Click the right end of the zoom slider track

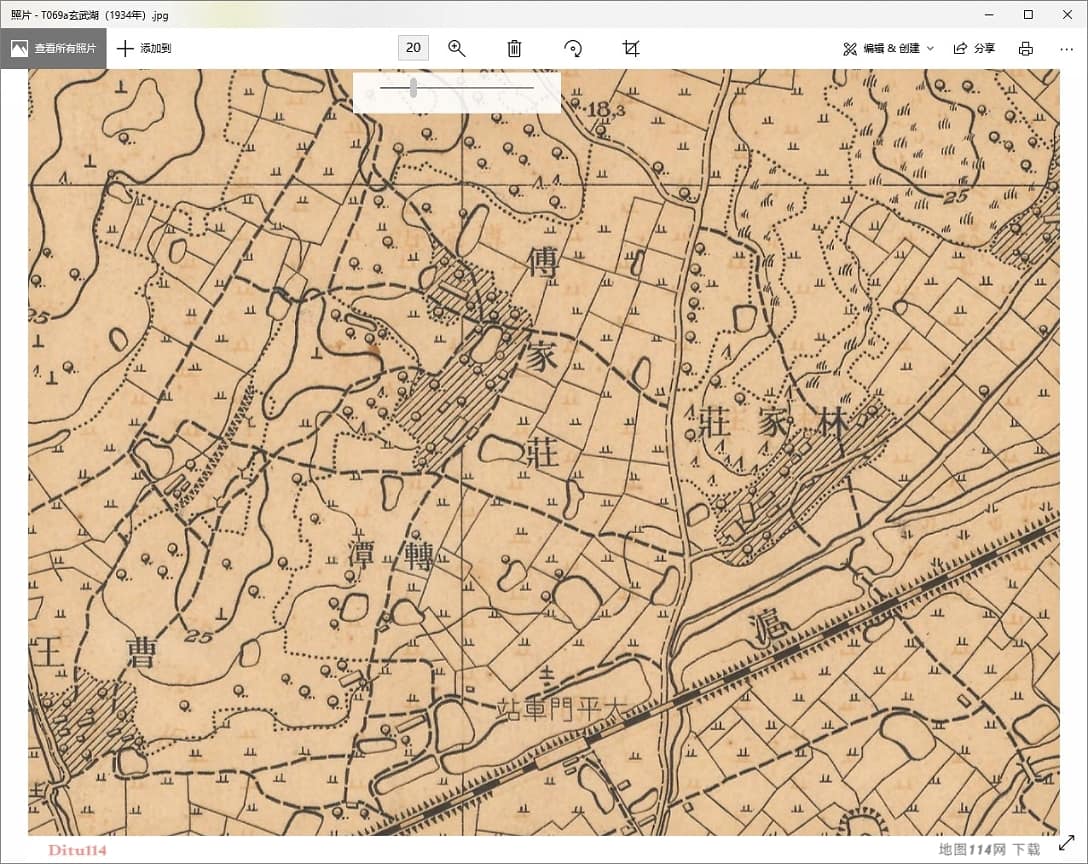pyautogui.click(x=532, y=88)
